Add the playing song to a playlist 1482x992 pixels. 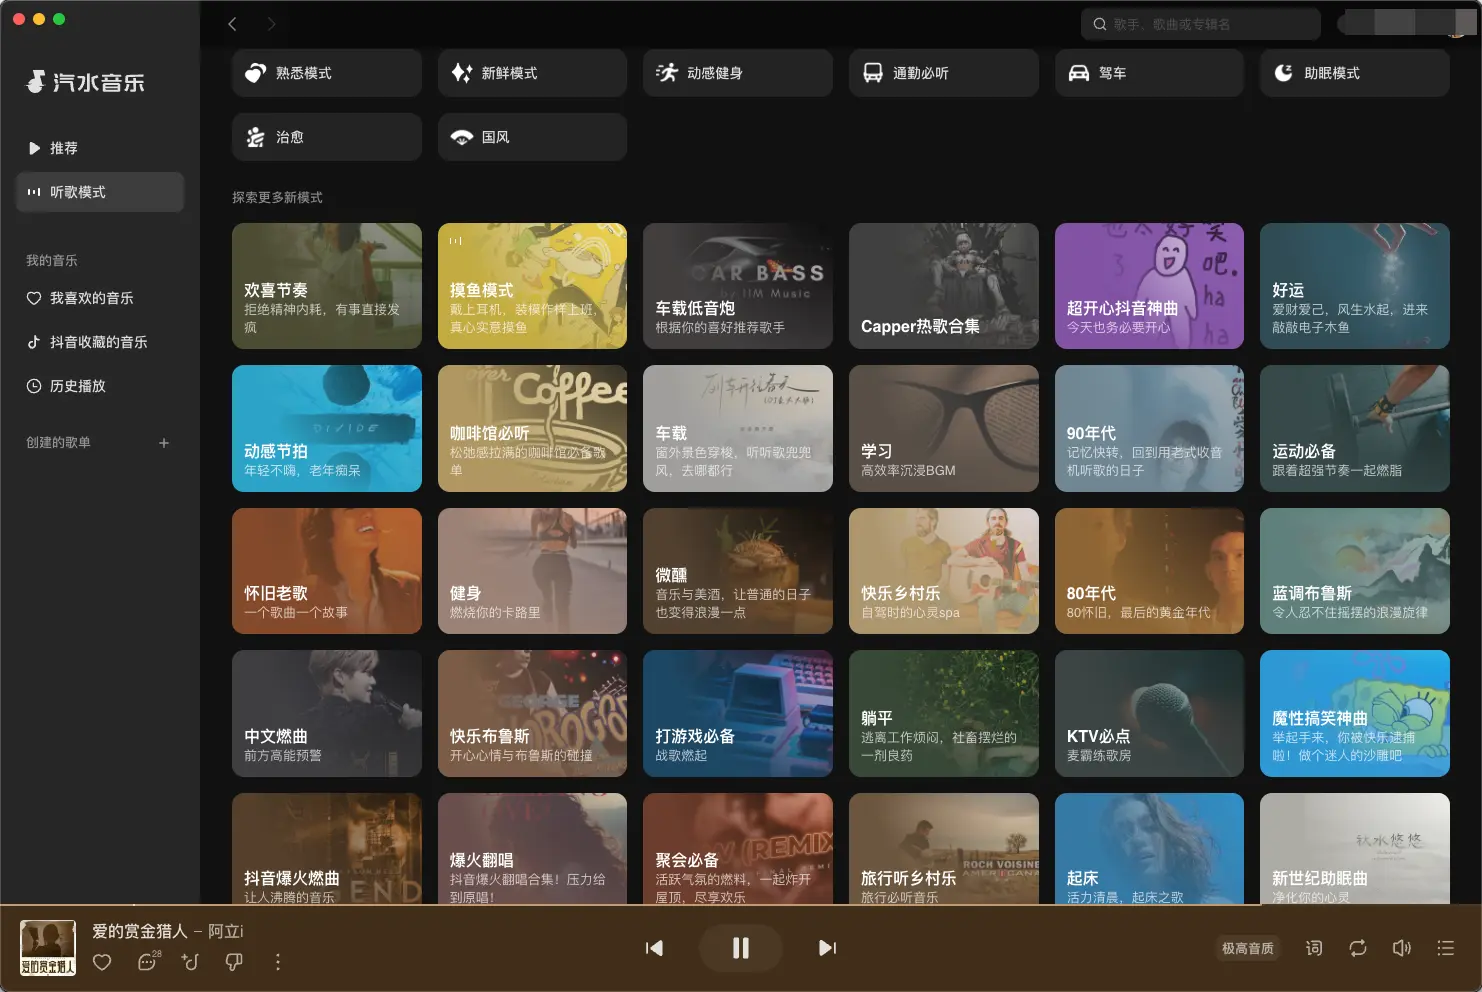pos(189,962)
